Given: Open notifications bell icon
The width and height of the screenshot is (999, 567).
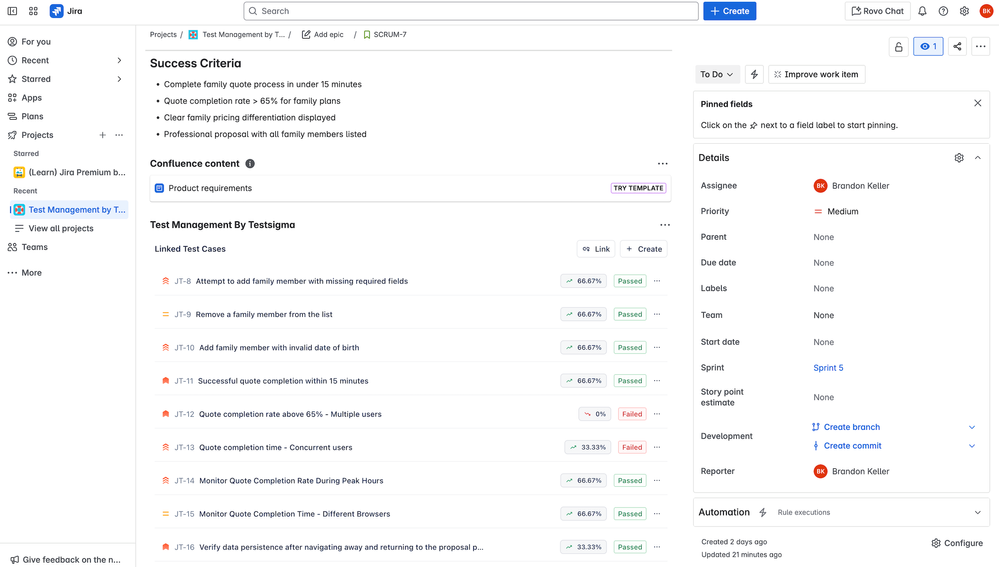Looking at the screenshot, I should pos(922,11).
